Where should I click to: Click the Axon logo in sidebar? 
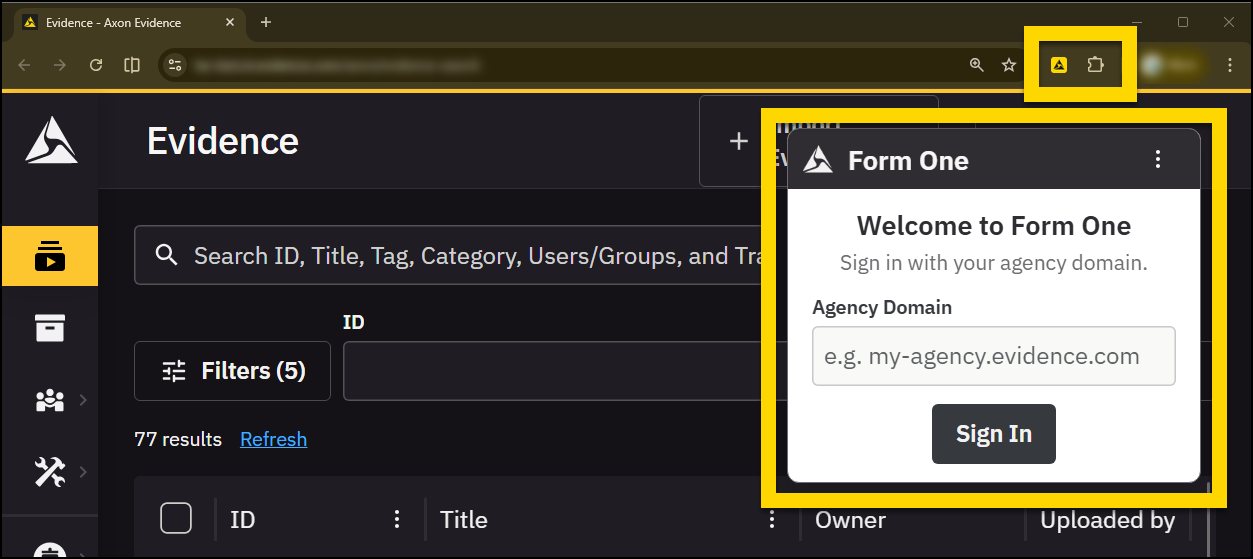[51, 140]
